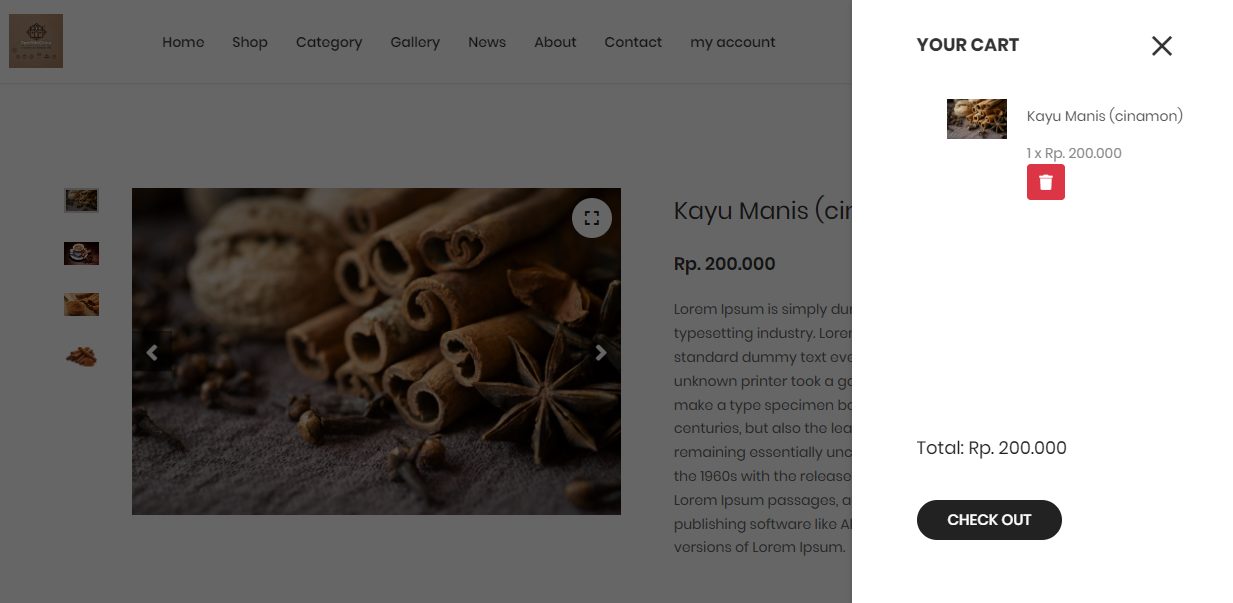Select the cinnamon sticks pile on white thumbnail

pyautogui.click(x=81, y=355)
